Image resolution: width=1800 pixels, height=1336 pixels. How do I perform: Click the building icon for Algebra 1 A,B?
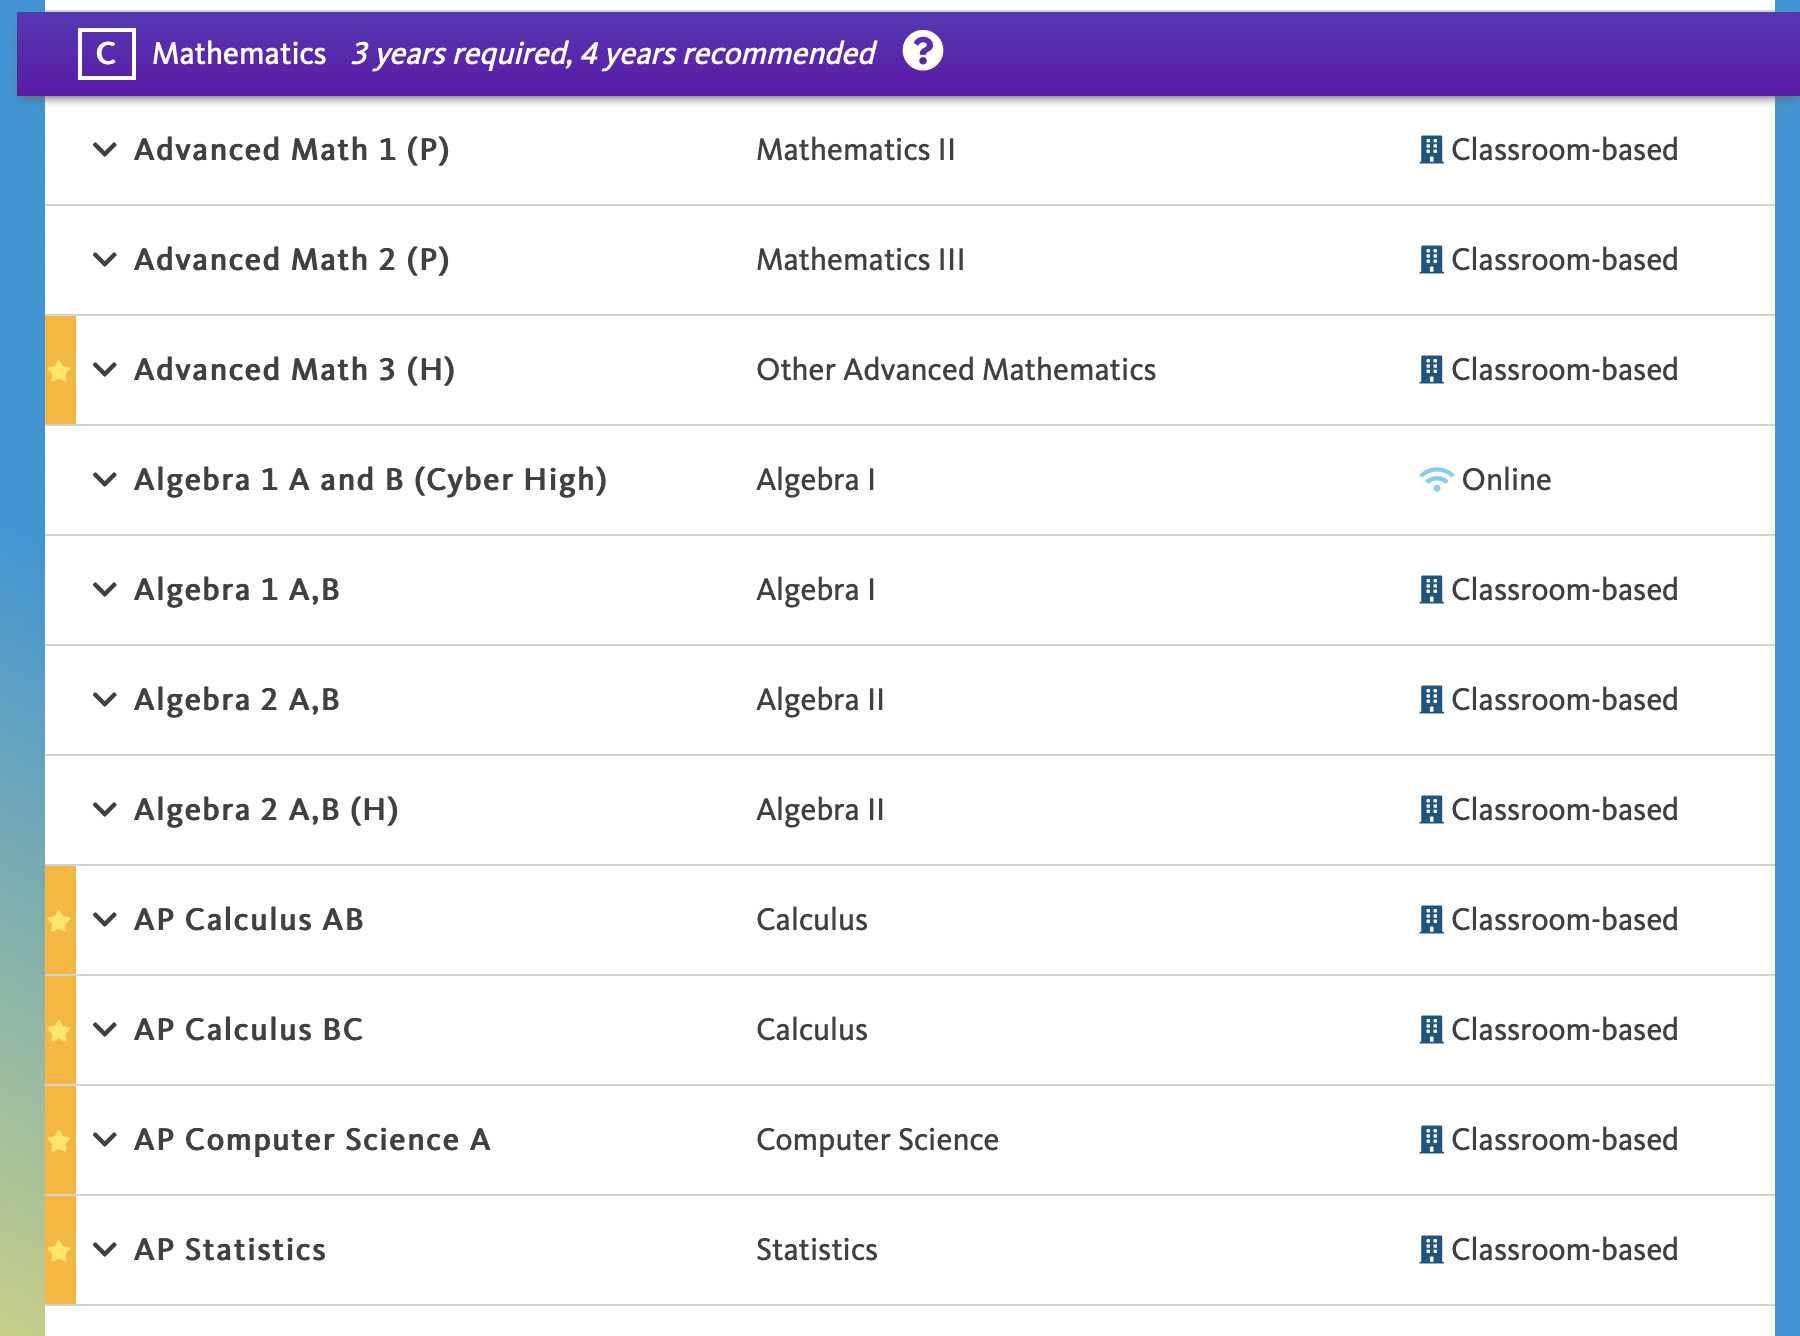click(1431, 590)
